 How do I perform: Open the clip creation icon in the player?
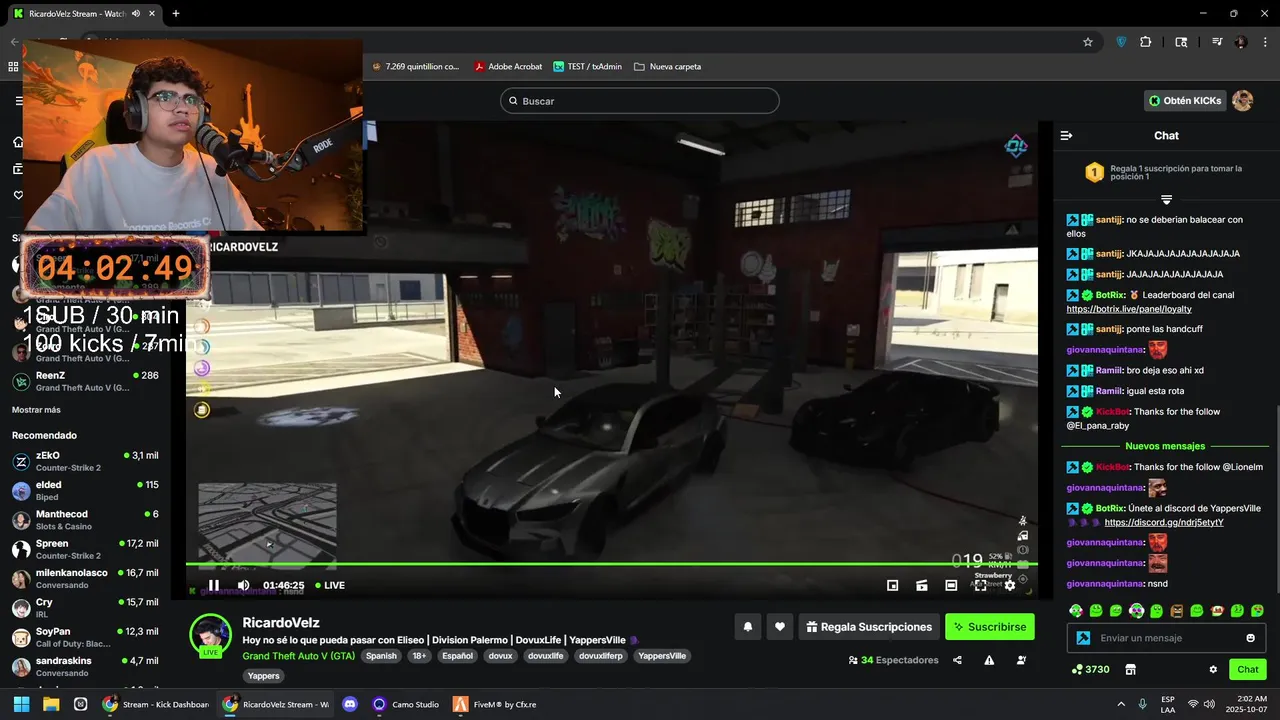[922, 585]
